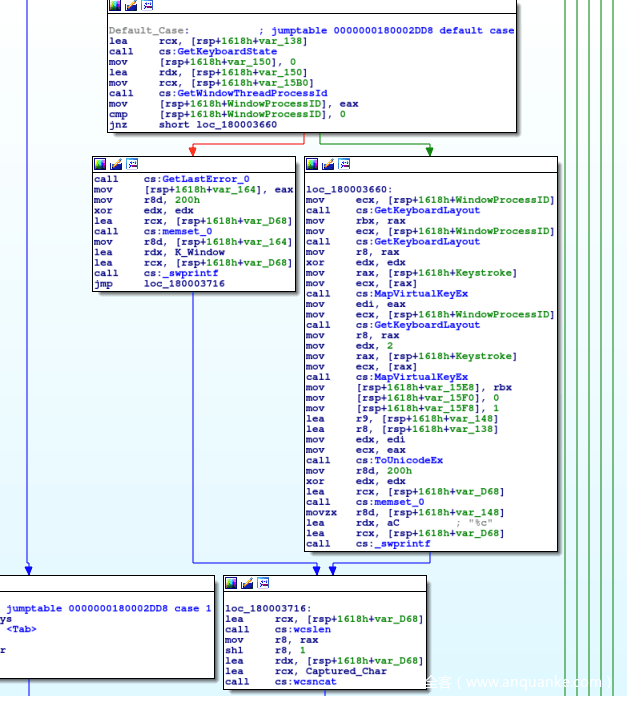Click the pencil icon on GetLastError_0 block
This screenshot has height=701, width=627.
(116, 163)
